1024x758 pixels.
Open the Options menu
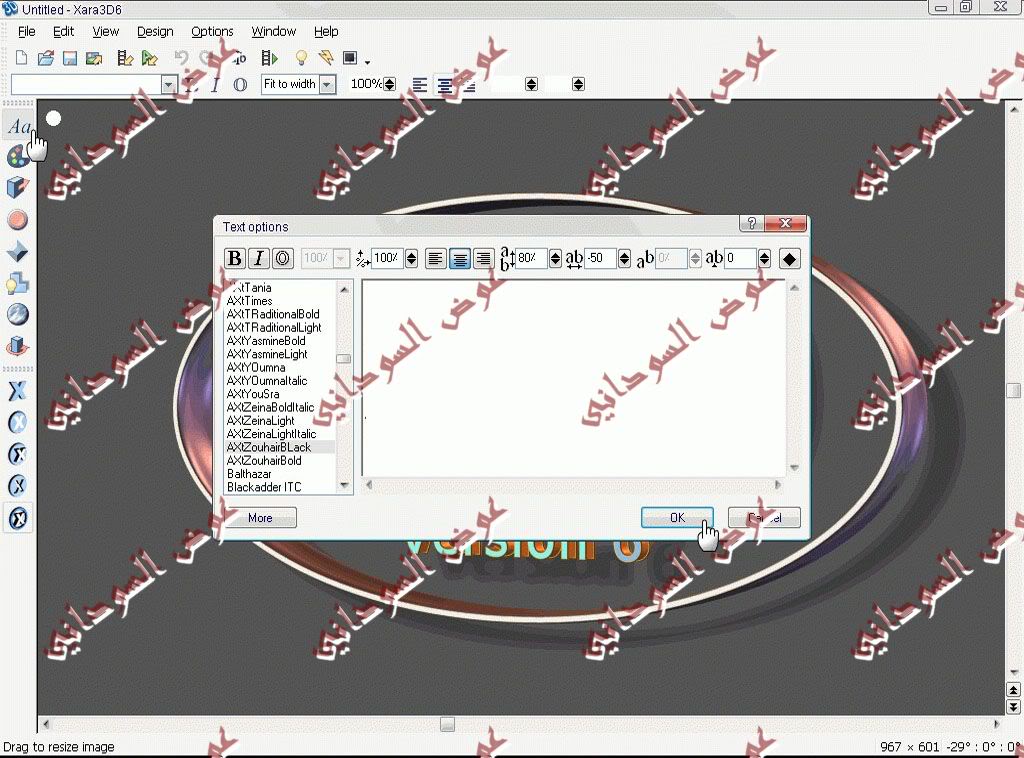pos(212,31)
